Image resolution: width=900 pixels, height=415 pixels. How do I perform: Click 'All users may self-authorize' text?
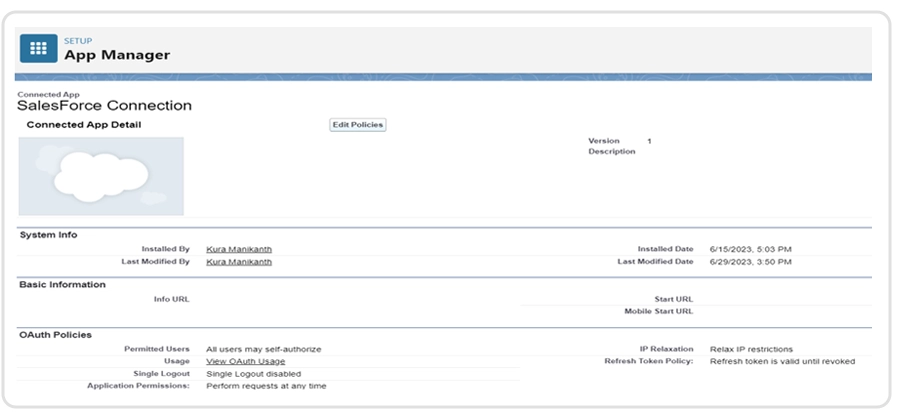[x=263, y=349]
